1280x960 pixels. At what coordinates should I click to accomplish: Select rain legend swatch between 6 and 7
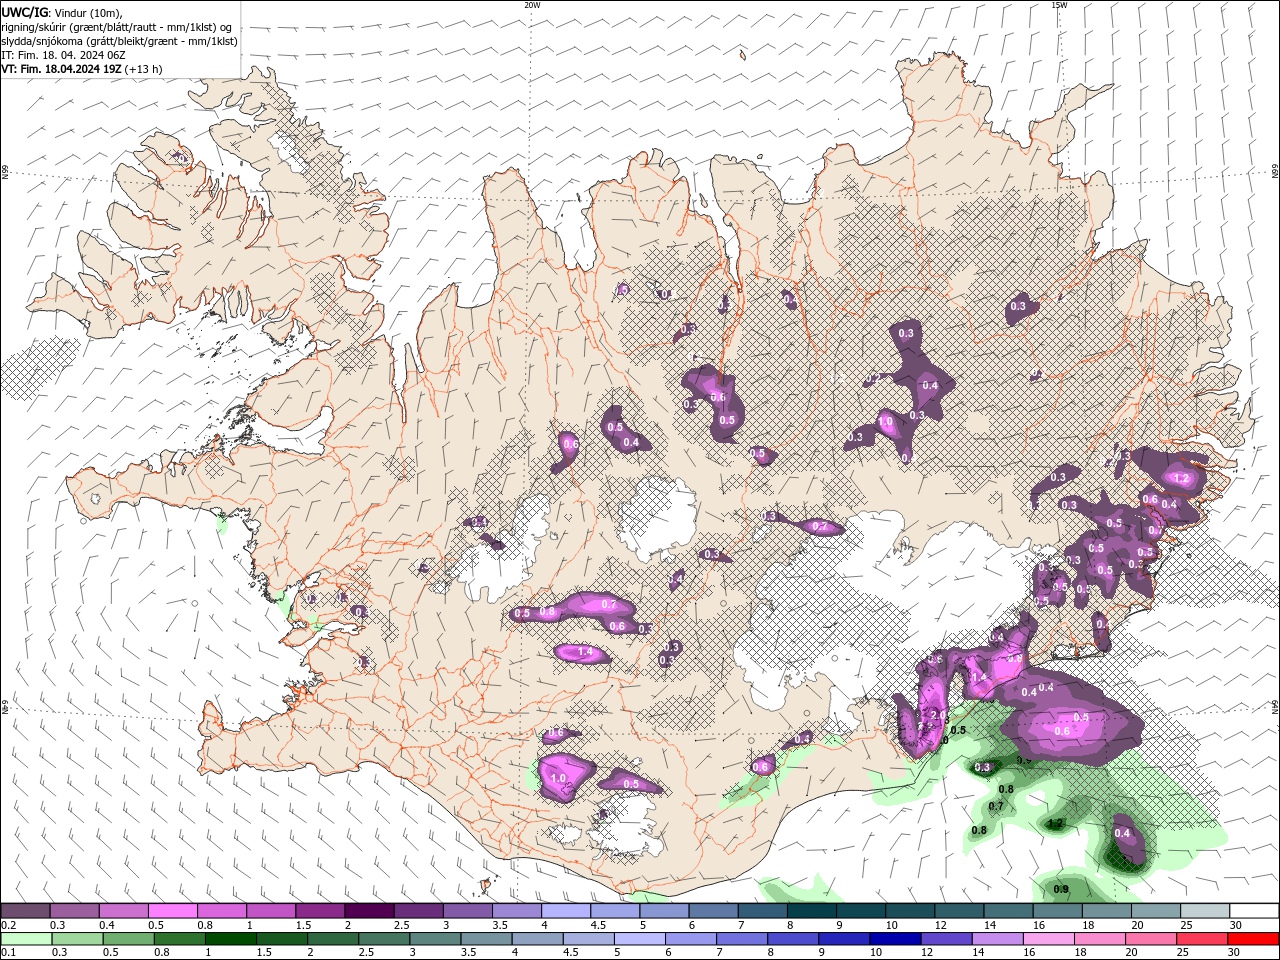click(x=691, y=939)
